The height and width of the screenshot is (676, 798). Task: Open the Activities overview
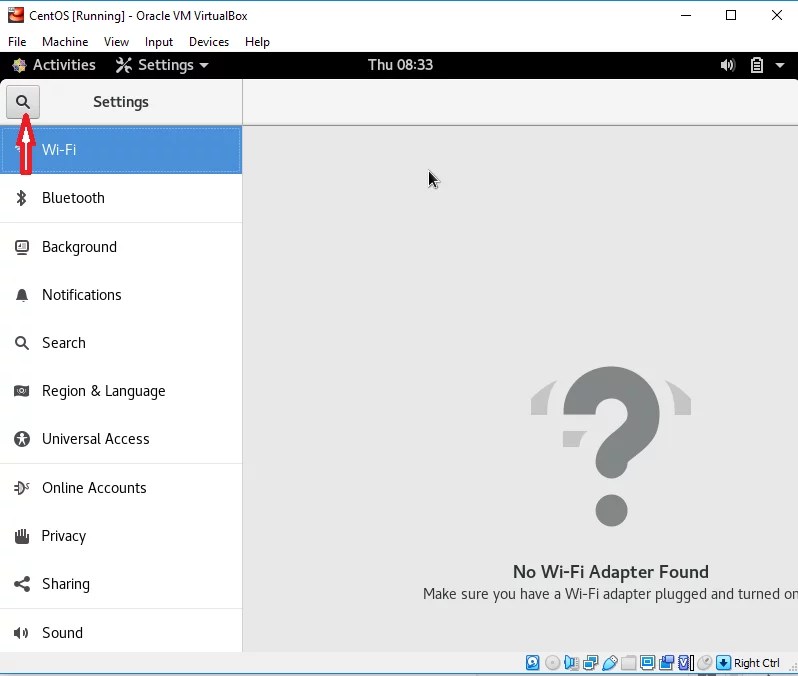point(54,65)
